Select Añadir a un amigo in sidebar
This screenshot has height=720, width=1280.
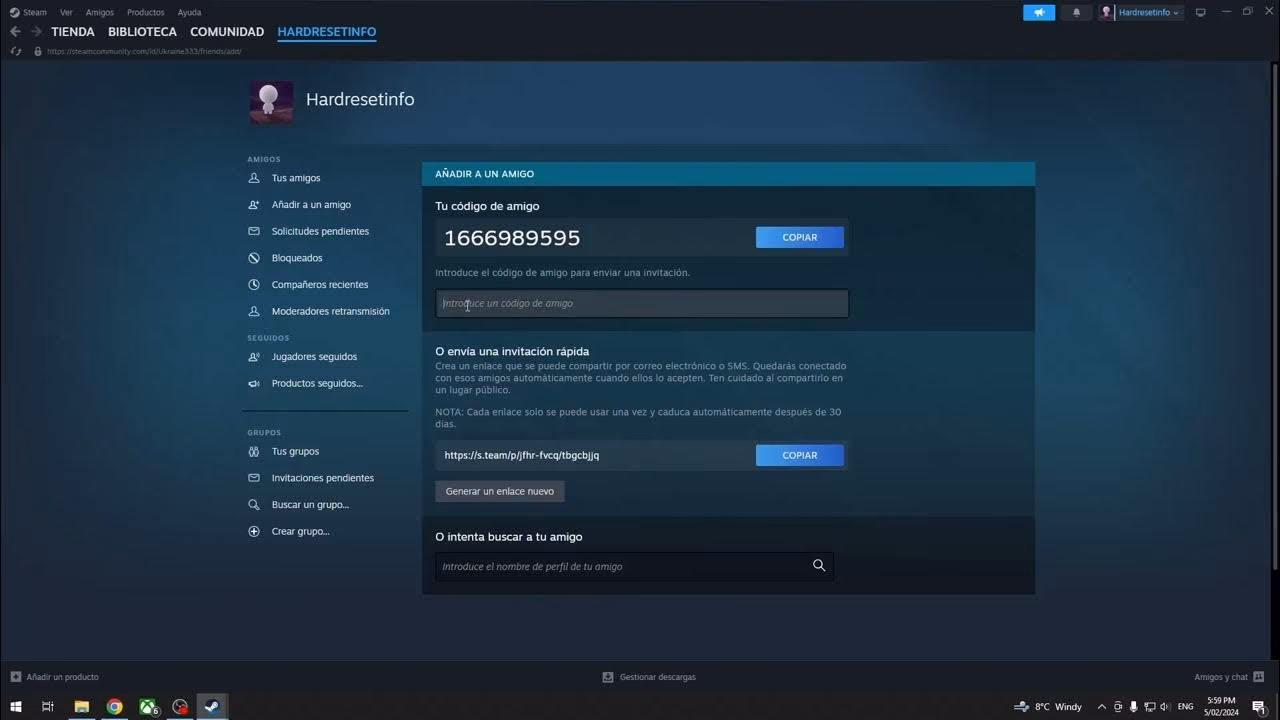click(x=311, y=204)
